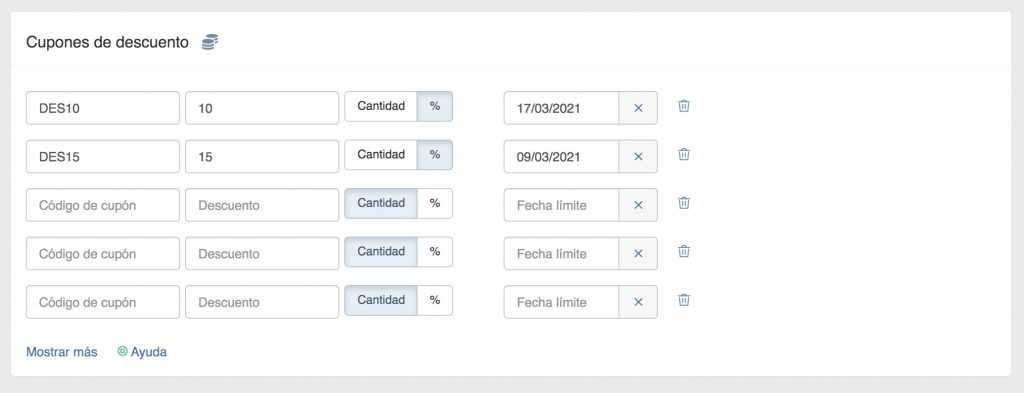
Task: Open the Ayuda help link
Action: click(148, 352)
